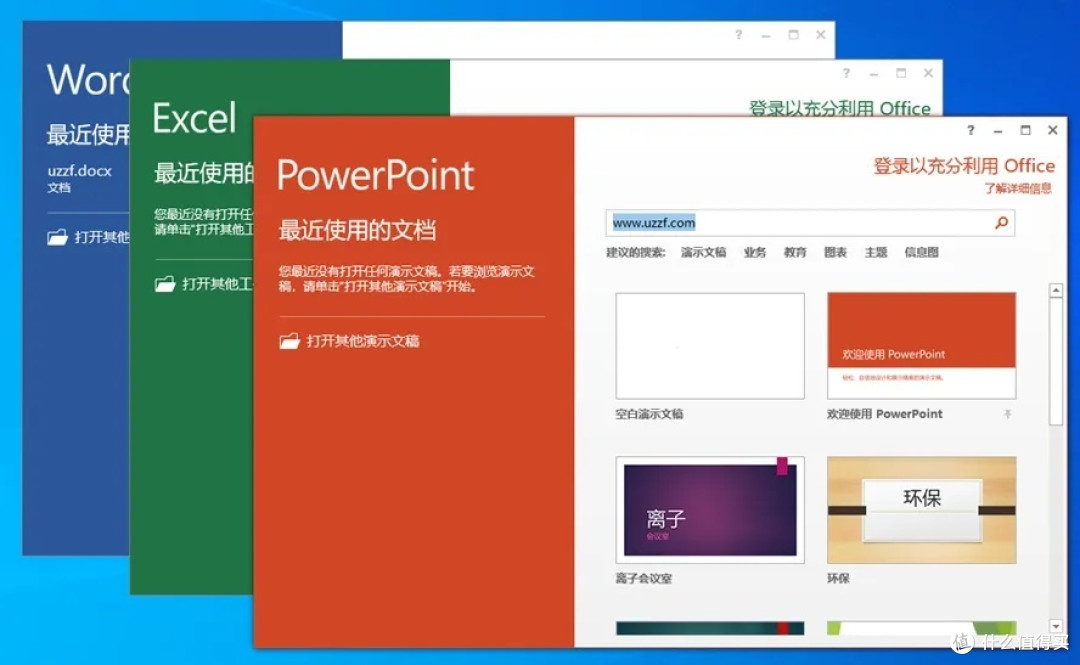The width and height of the screenshot is (1080, 665).
Task: Click the 空白演示文稿 label
Action: pyautogui.click(x=649, y=414)
